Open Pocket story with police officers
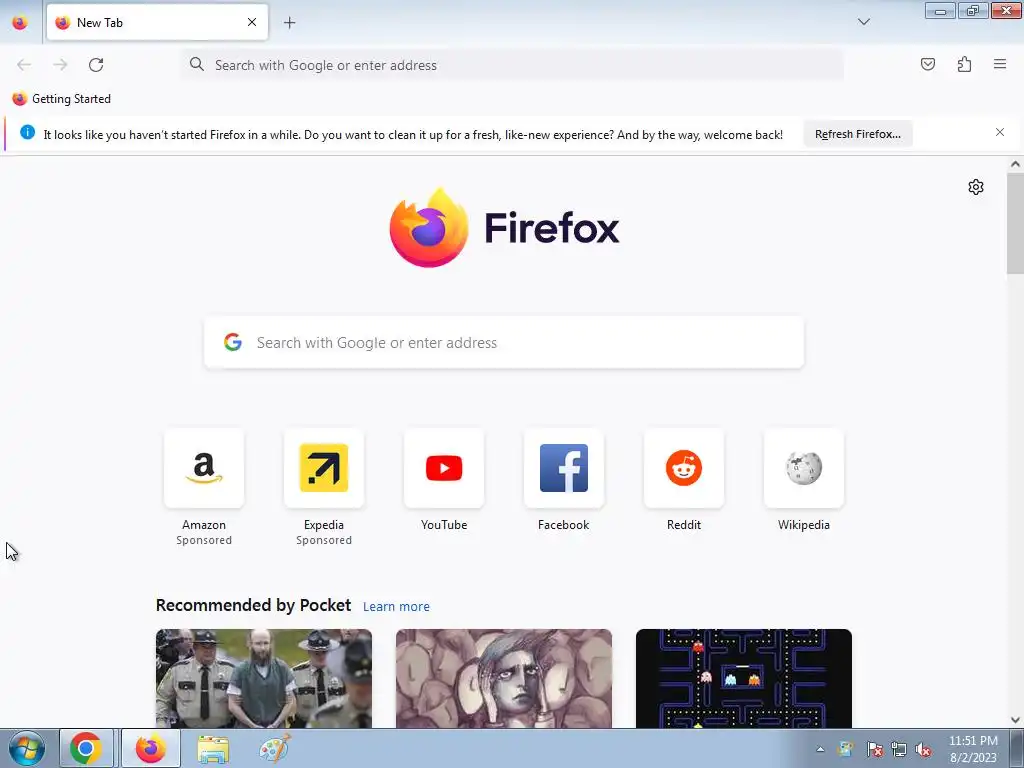The image size is (1024, 768). (x=264, y=678)
